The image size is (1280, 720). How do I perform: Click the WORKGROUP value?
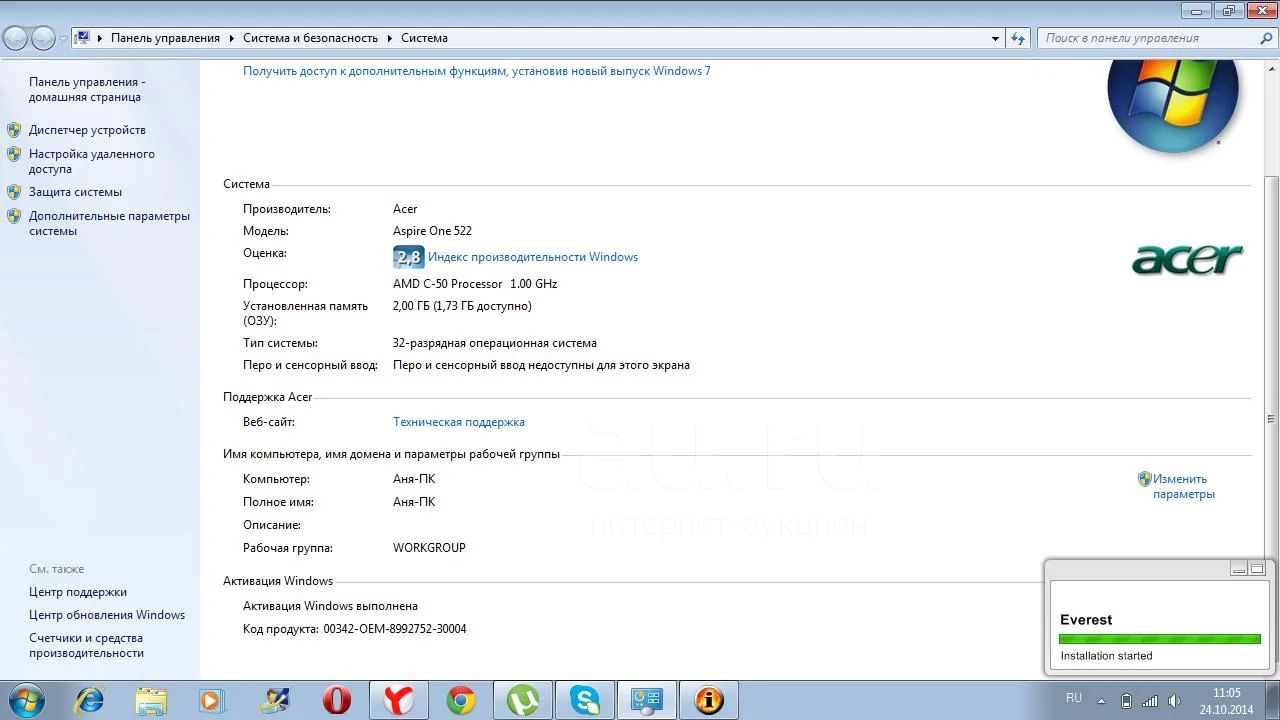pos(429,548)
